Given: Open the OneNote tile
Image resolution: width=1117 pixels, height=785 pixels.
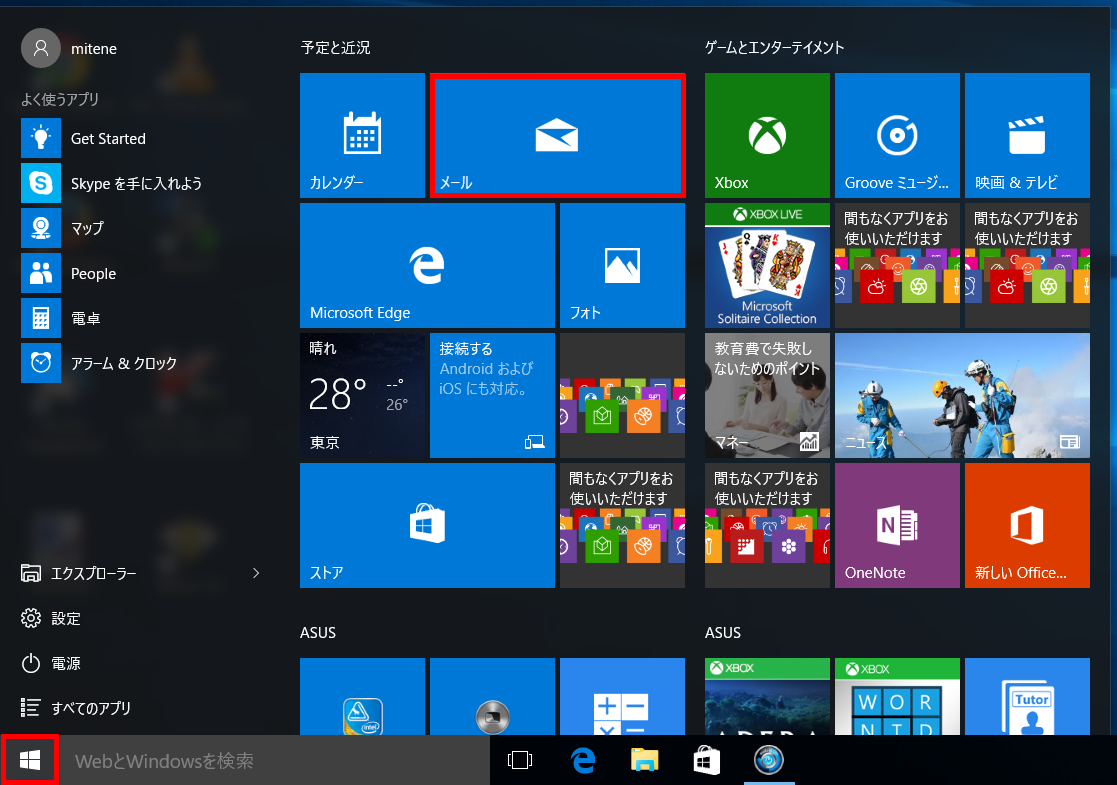Looking at the screenshot, I should click(897, 525).
